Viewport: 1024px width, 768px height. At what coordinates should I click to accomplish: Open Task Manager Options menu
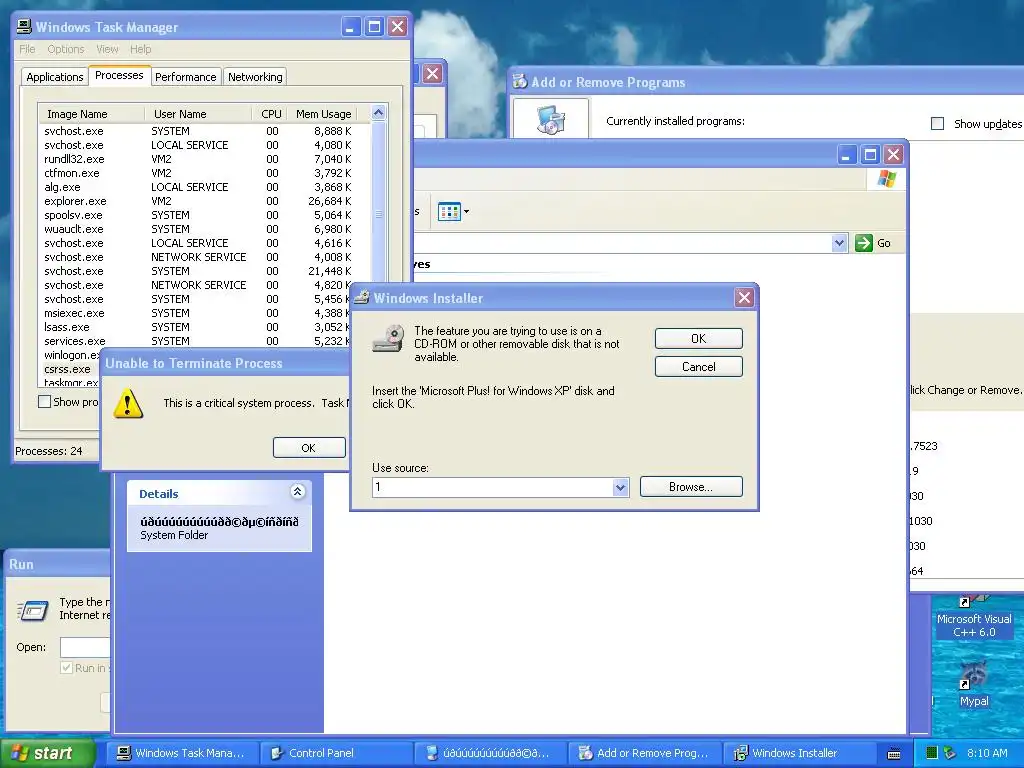click(x=65, y=49)
